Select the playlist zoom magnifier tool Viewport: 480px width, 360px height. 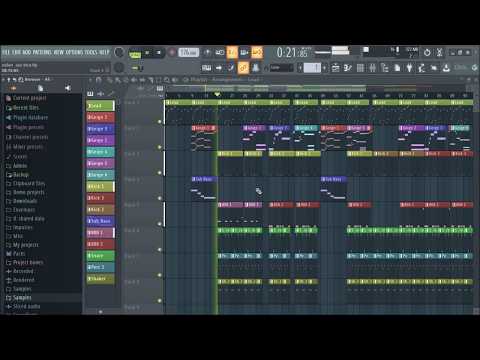tap(166, 80)
